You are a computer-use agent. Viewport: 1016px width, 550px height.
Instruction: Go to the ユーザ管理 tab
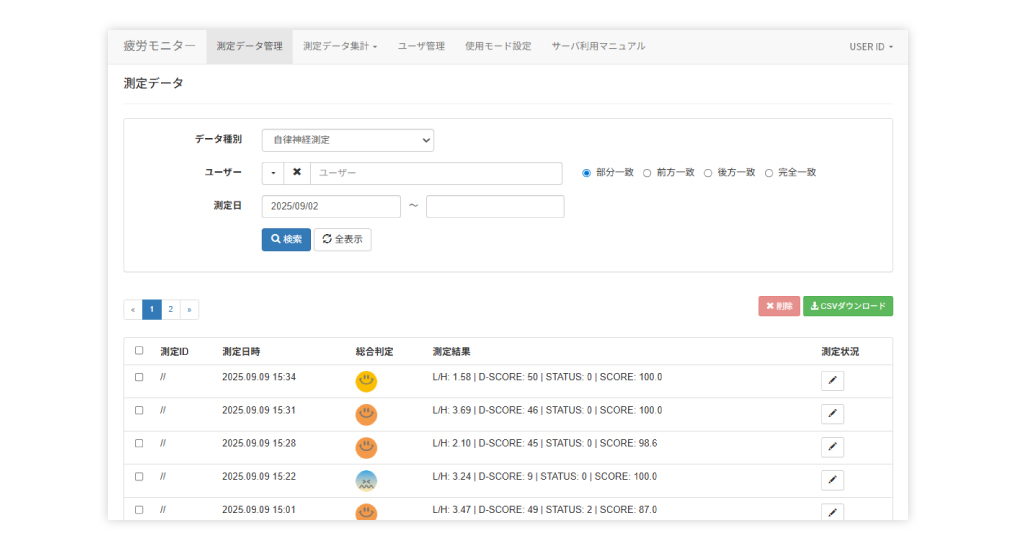(421, 46)
